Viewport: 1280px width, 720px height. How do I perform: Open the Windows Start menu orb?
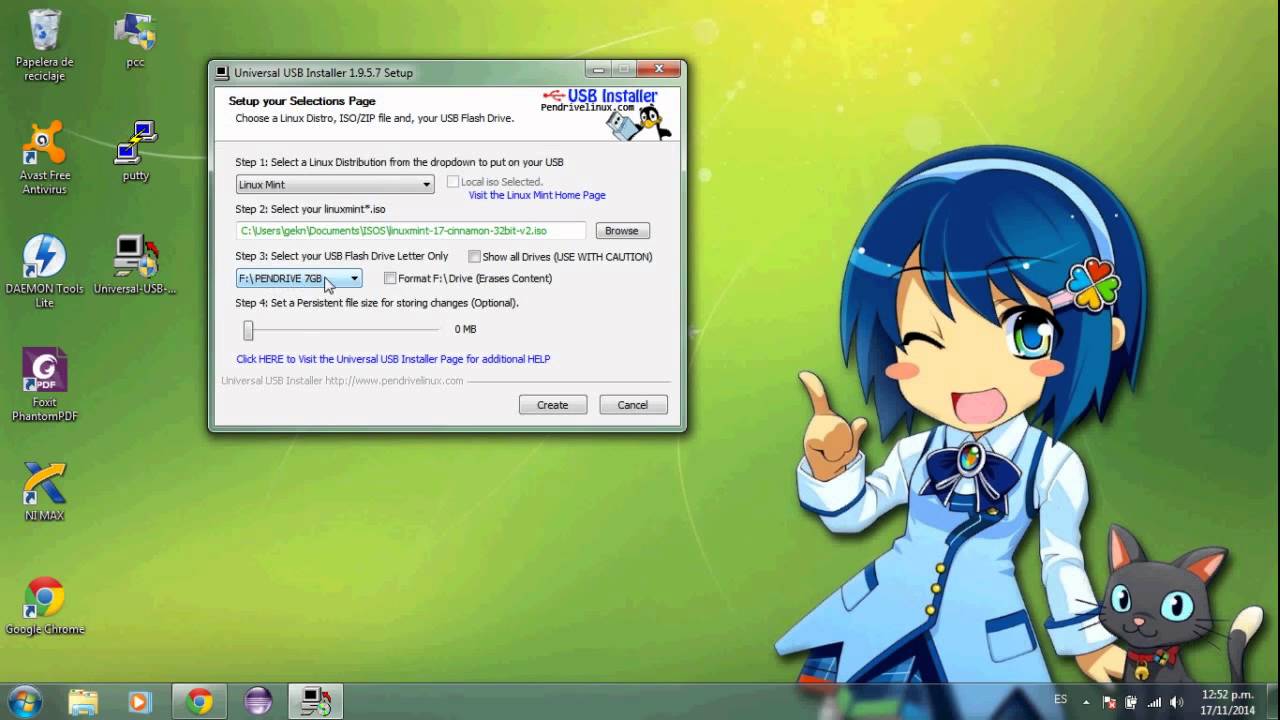pyautogui.click(x=24, y=701)
